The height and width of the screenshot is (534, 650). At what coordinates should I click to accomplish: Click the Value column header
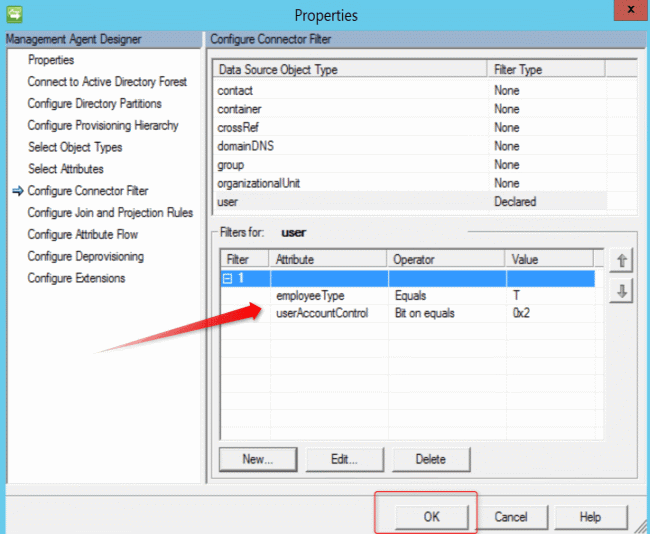550,260
